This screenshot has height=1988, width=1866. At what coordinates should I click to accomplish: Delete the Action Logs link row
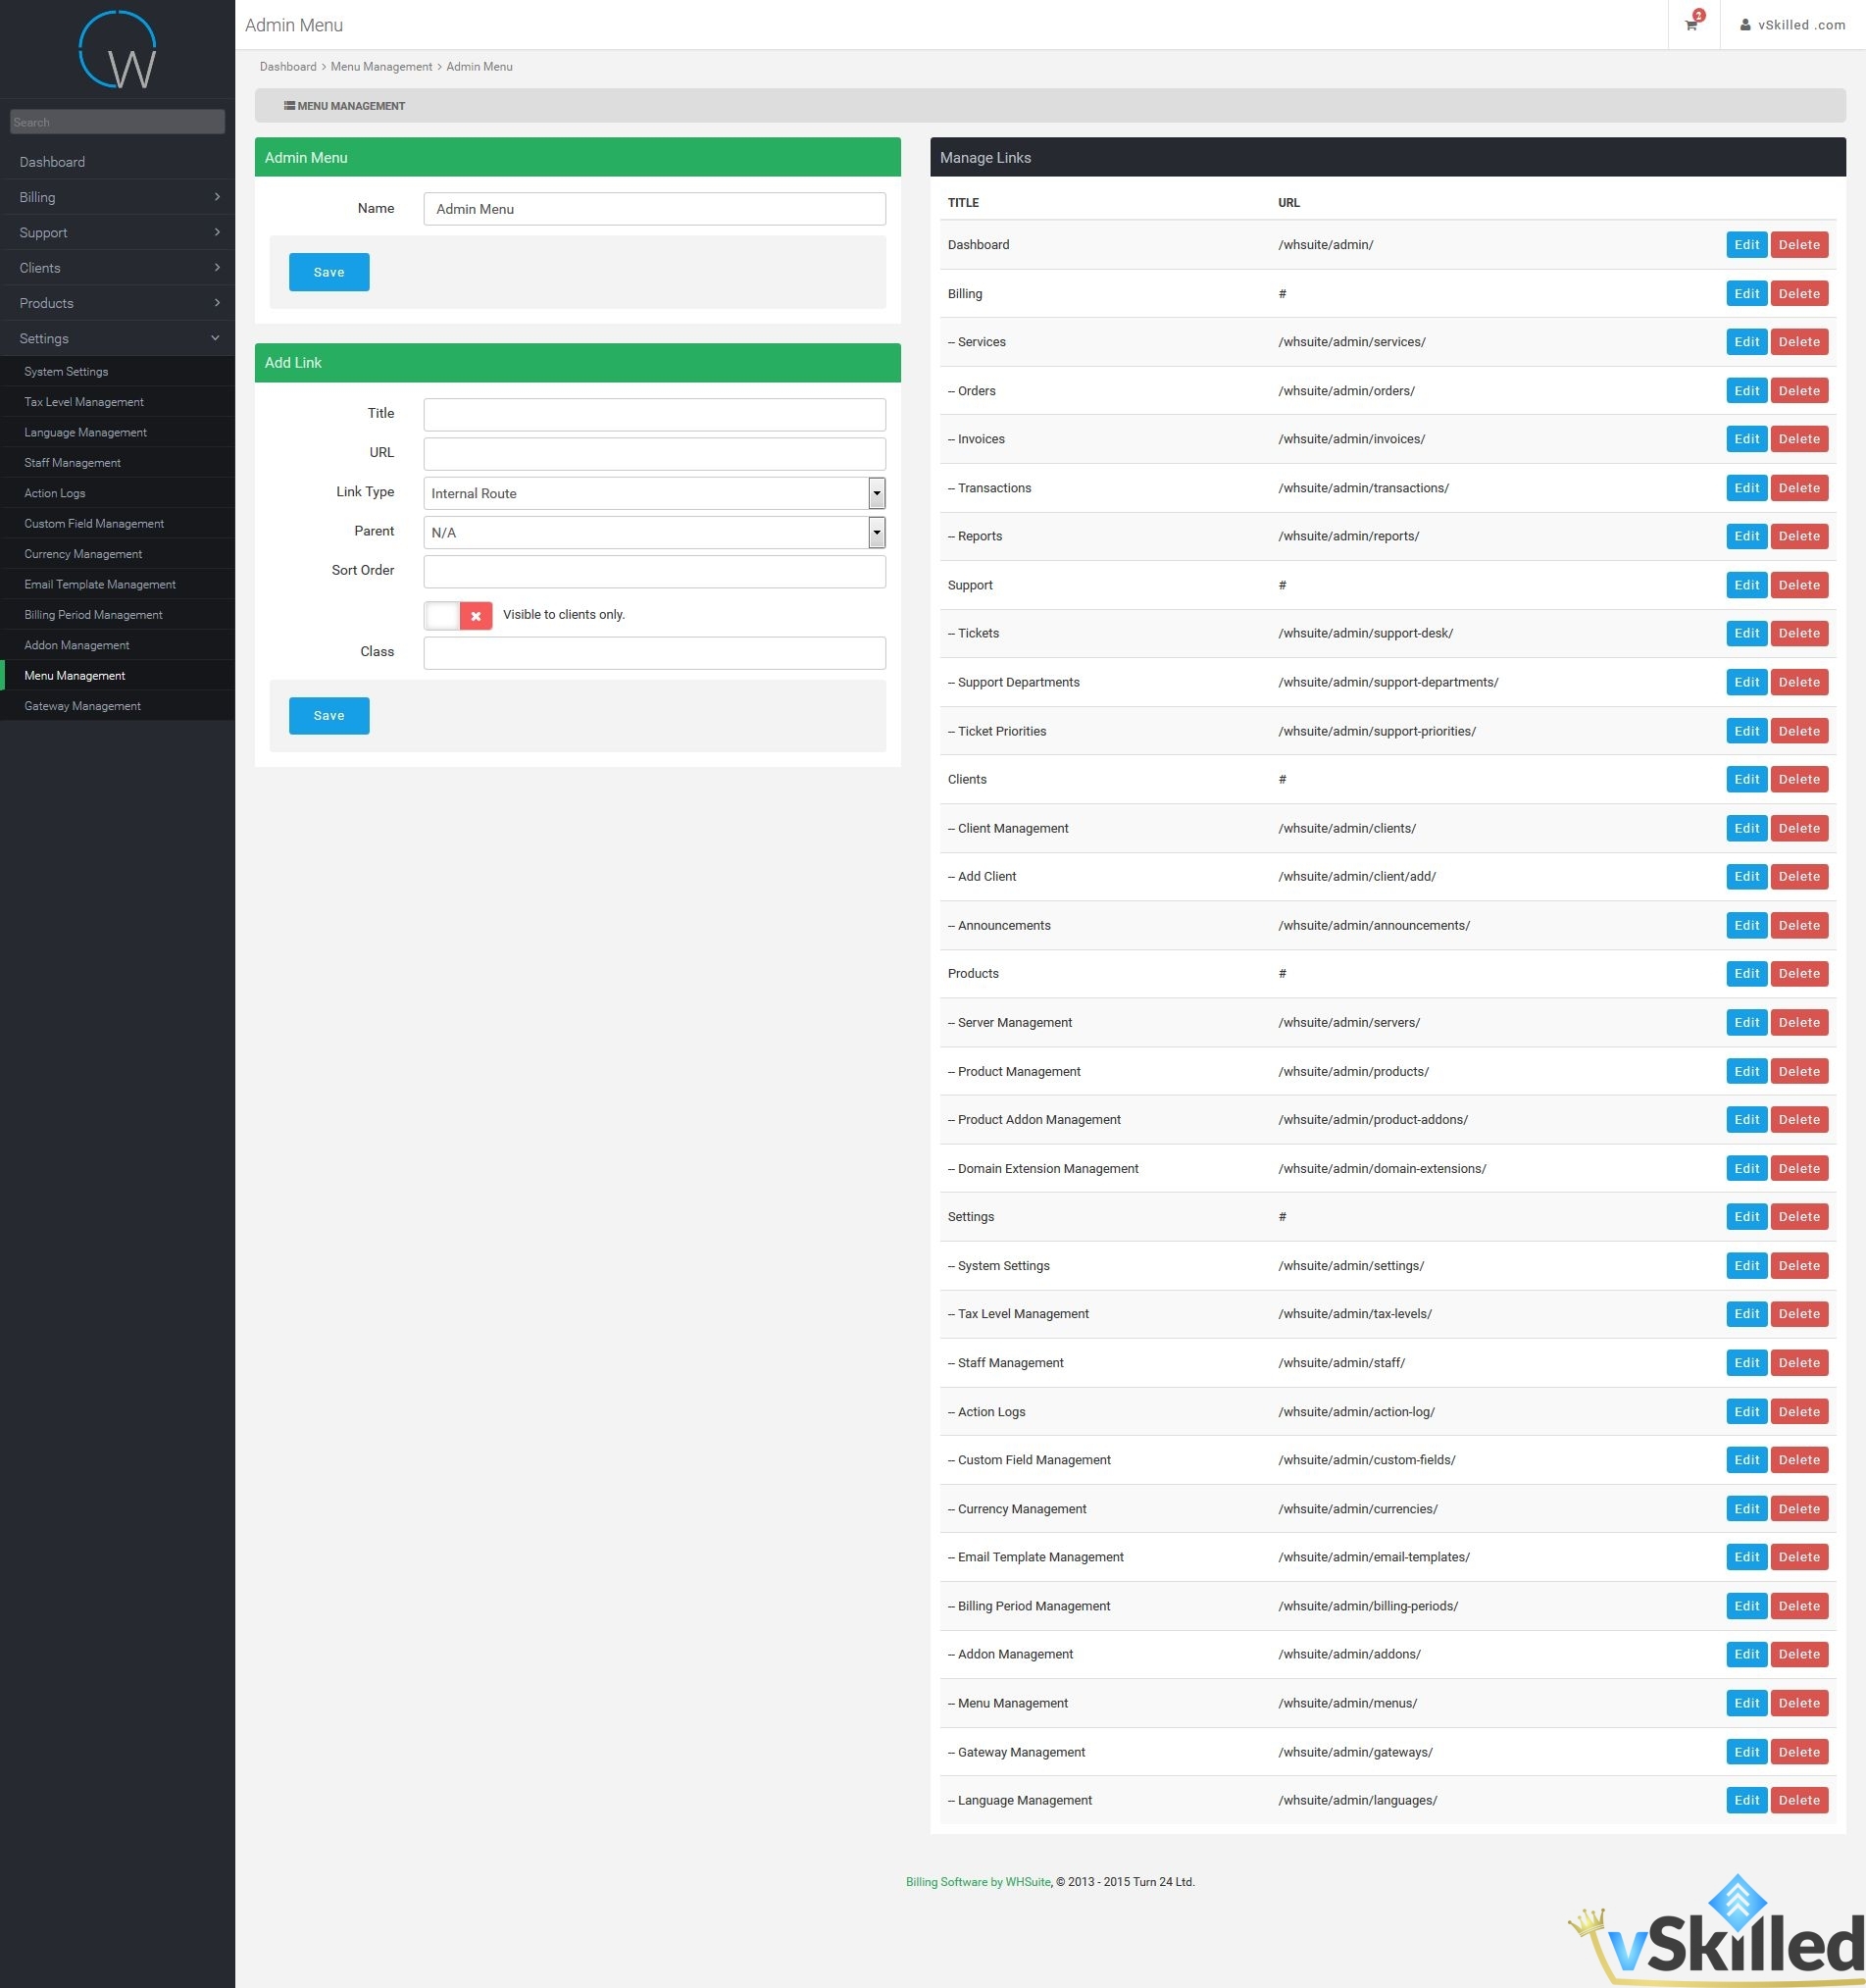tap(1799, 1412)
